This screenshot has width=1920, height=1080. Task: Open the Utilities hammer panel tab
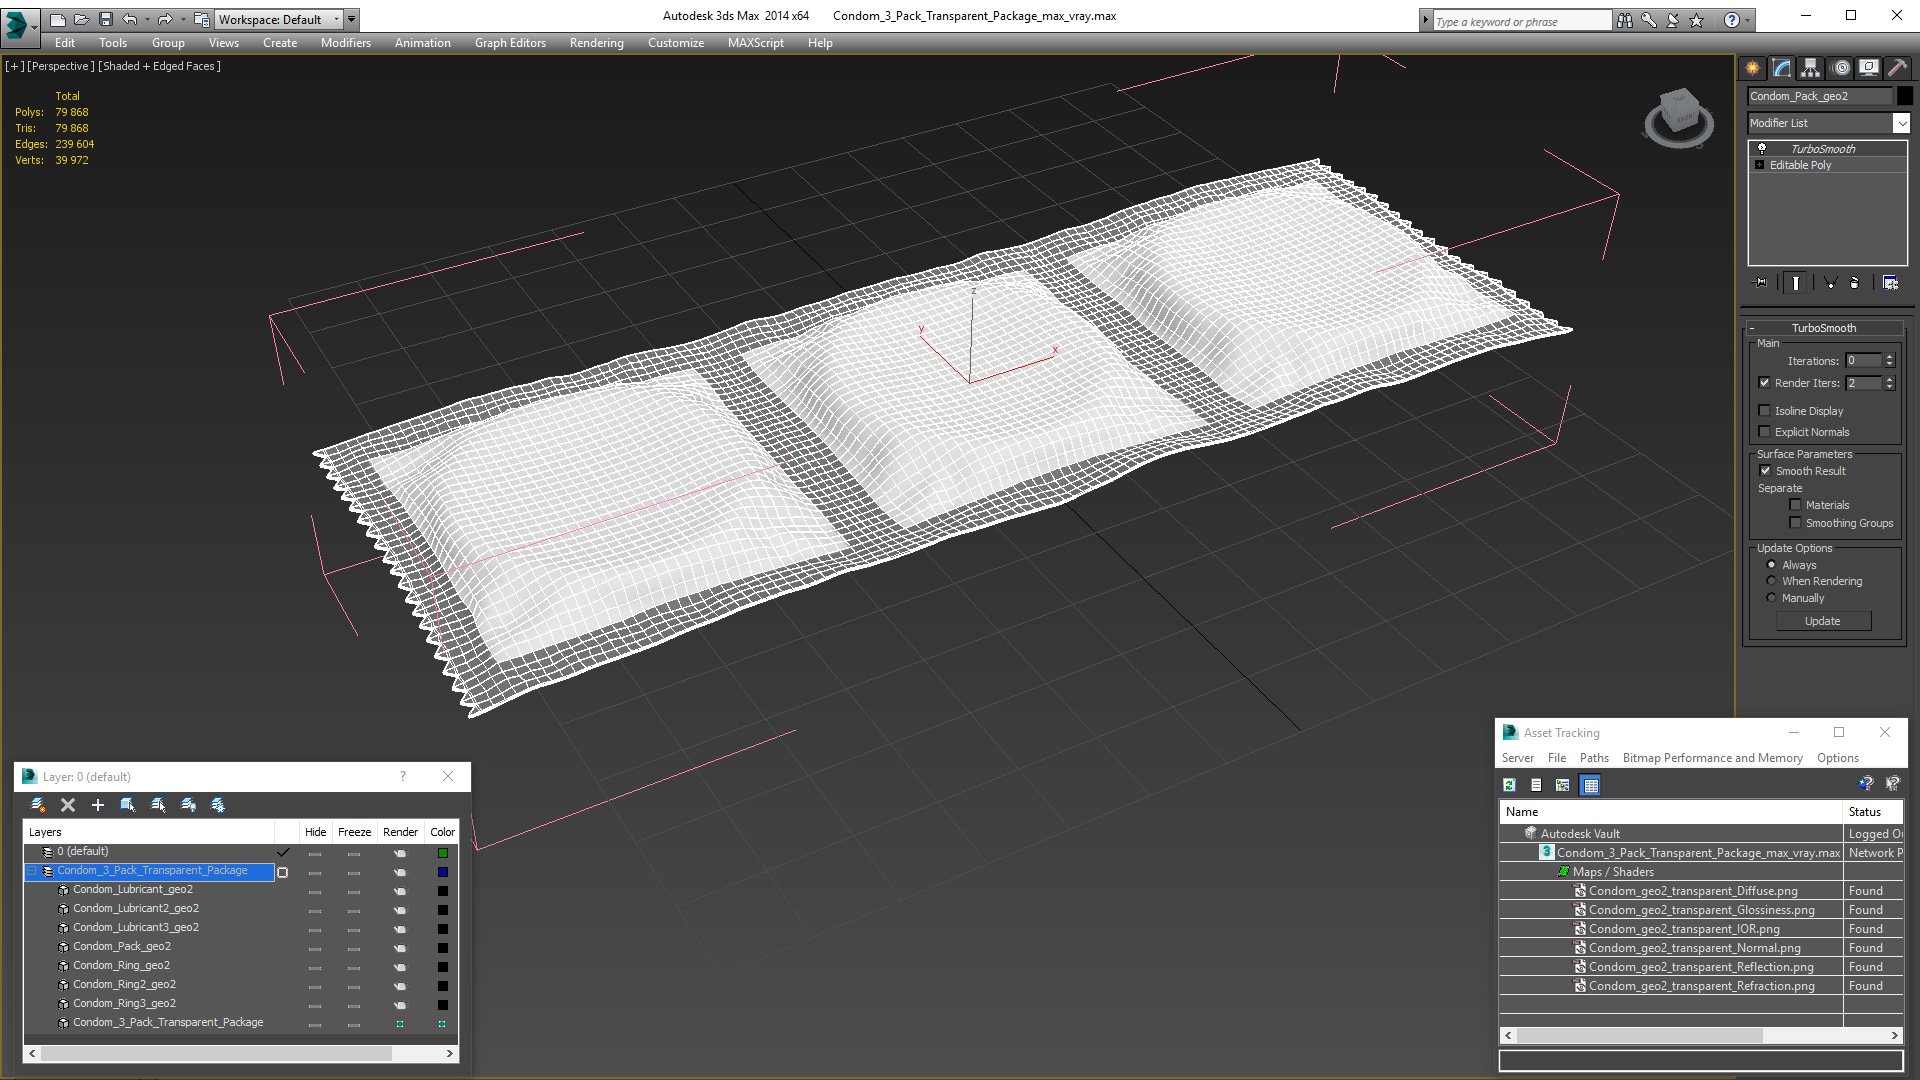(x=1897, y=68)
